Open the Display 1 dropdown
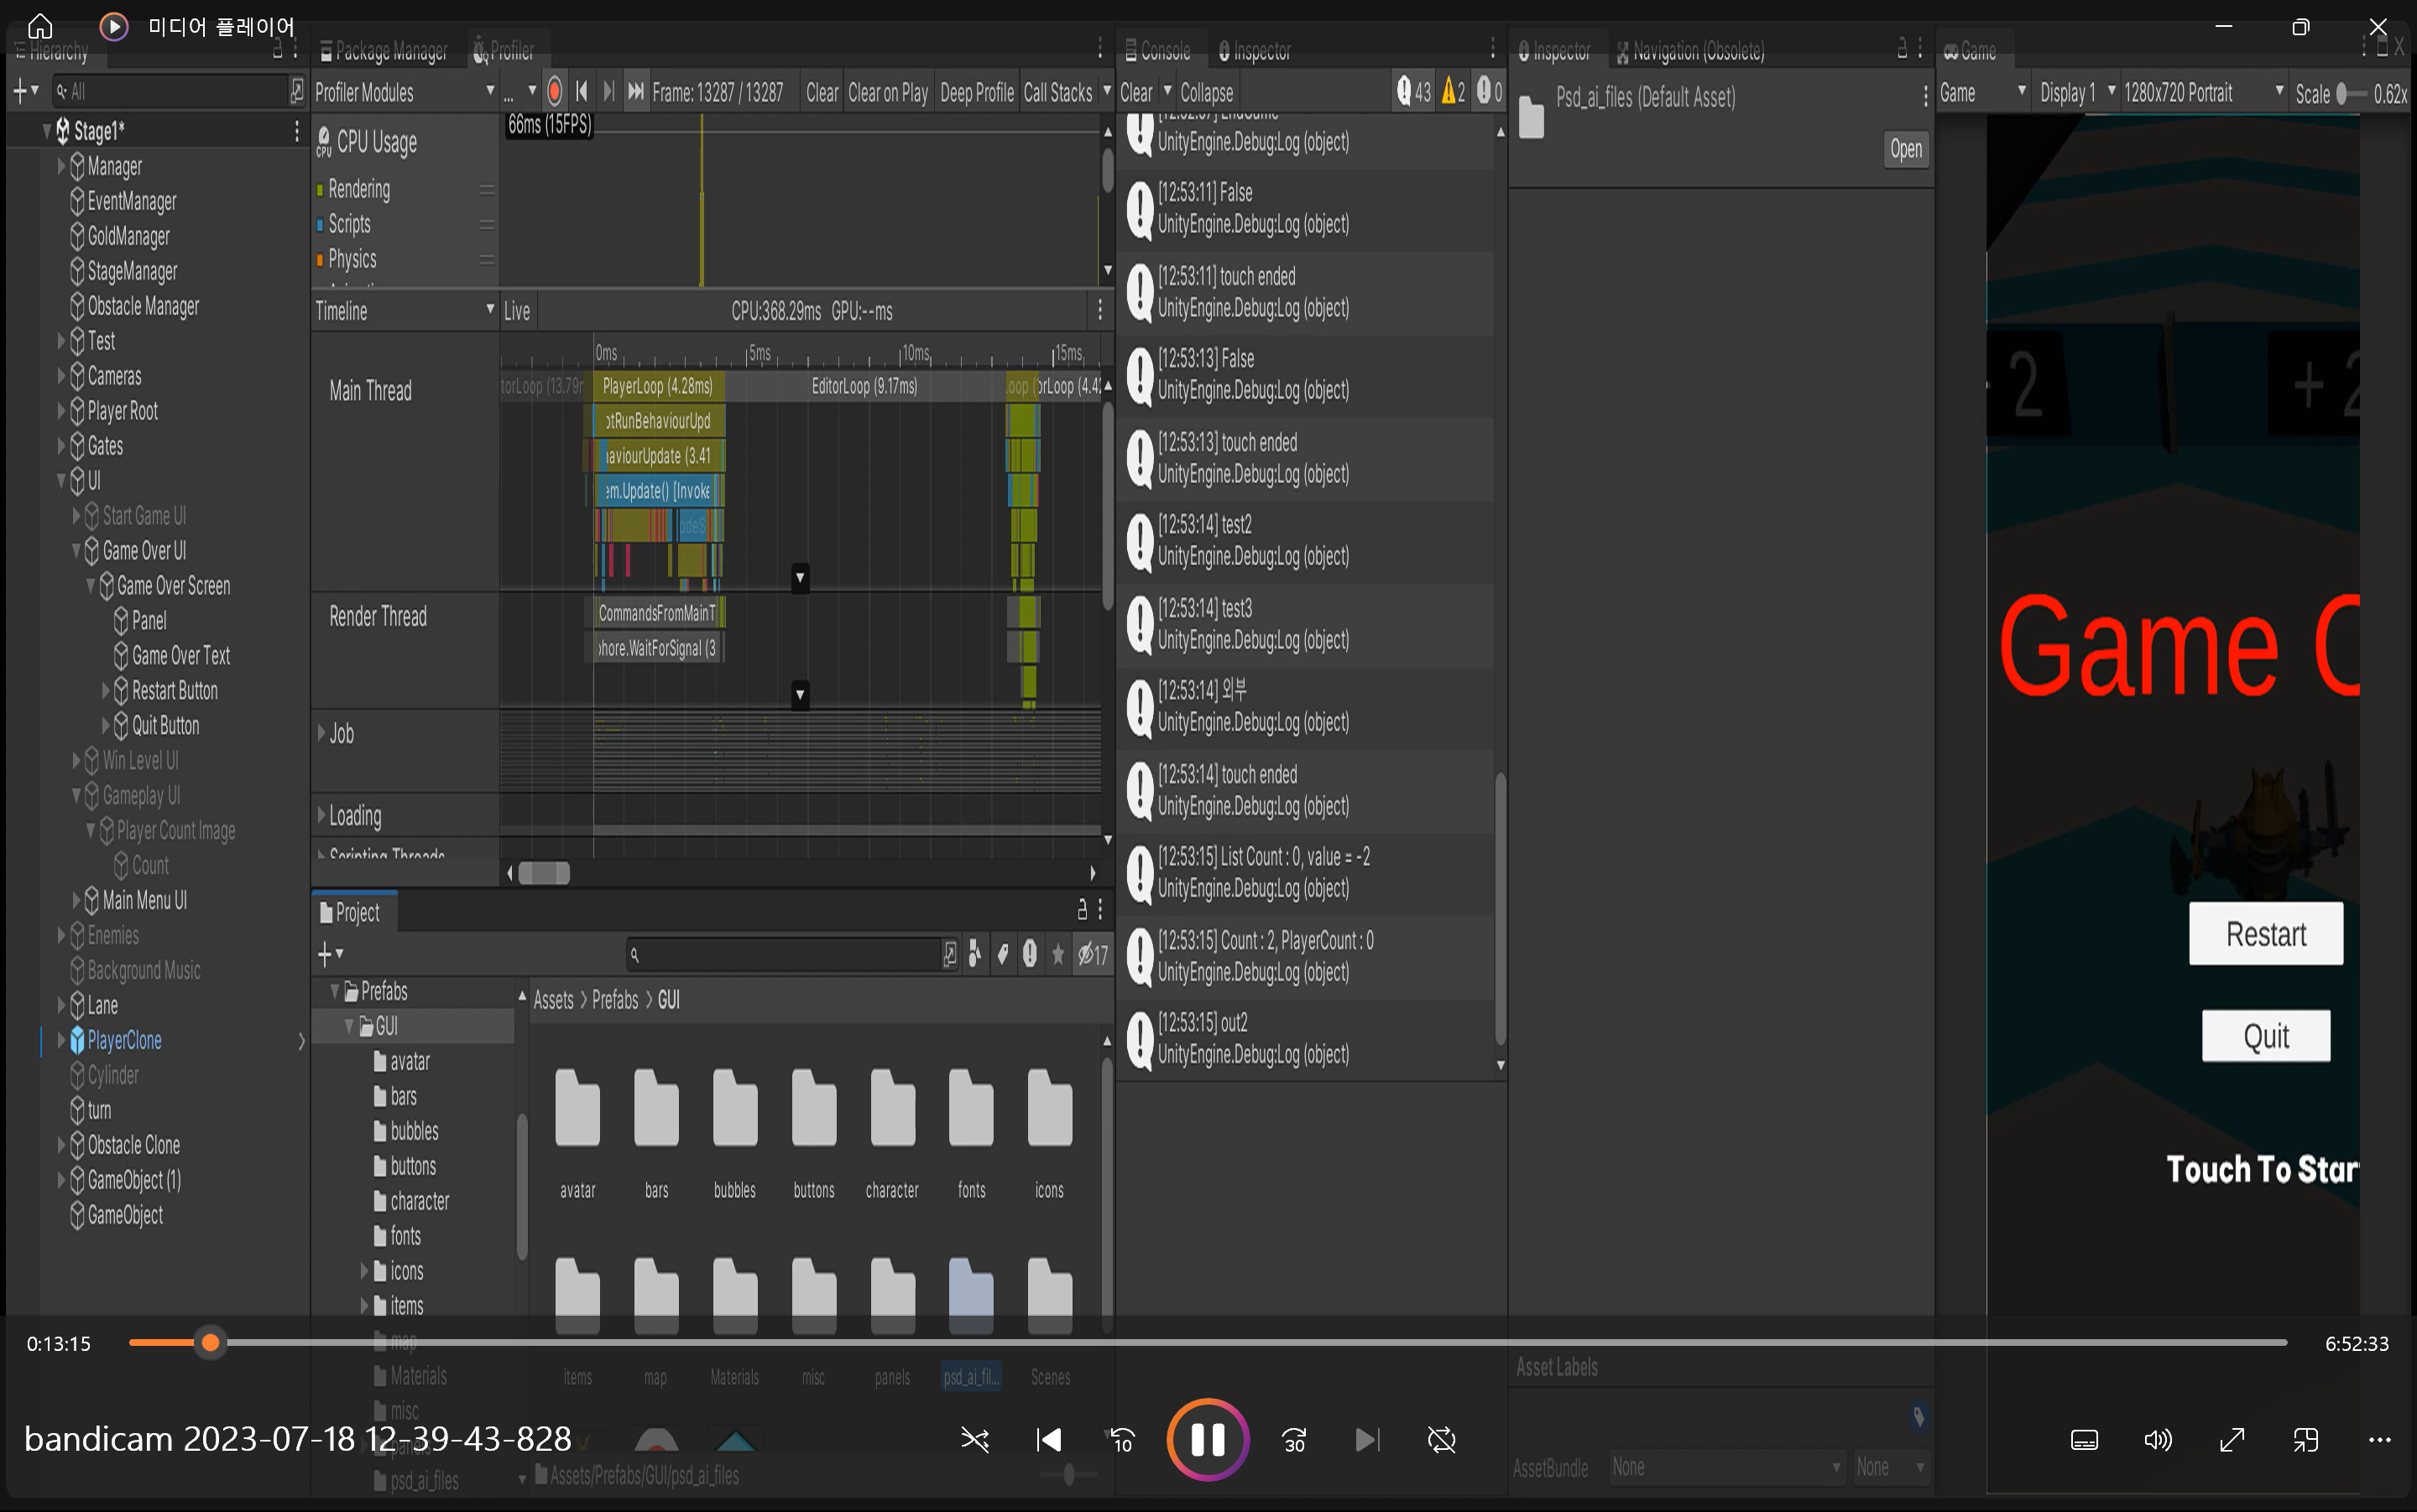2417x1512 pixels. tap(2078, 93)
